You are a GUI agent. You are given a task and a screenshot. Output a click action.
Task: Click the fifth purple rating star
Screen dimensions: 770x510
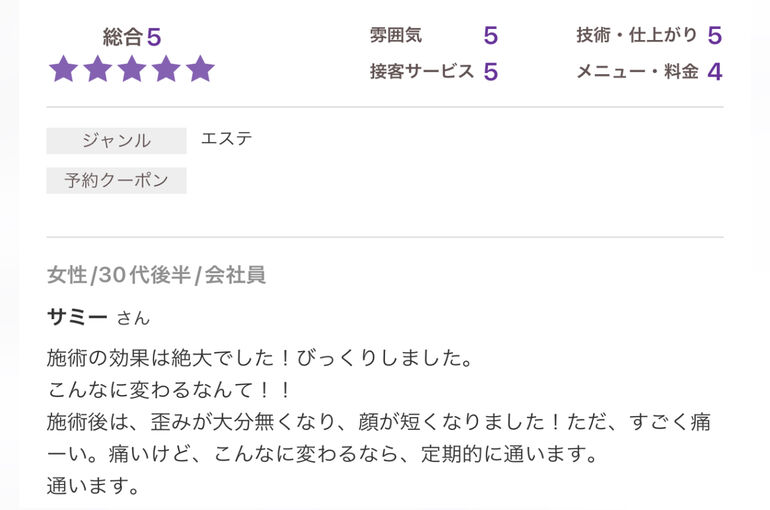coord(200,68)
